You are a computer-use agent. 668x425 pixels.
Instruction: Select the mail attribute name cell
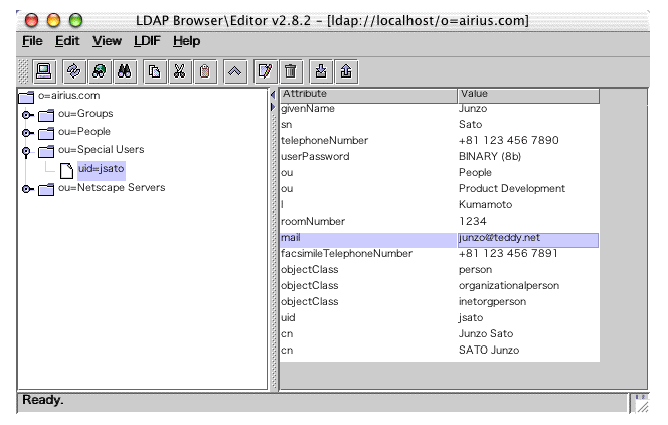[x=369, y=238]
